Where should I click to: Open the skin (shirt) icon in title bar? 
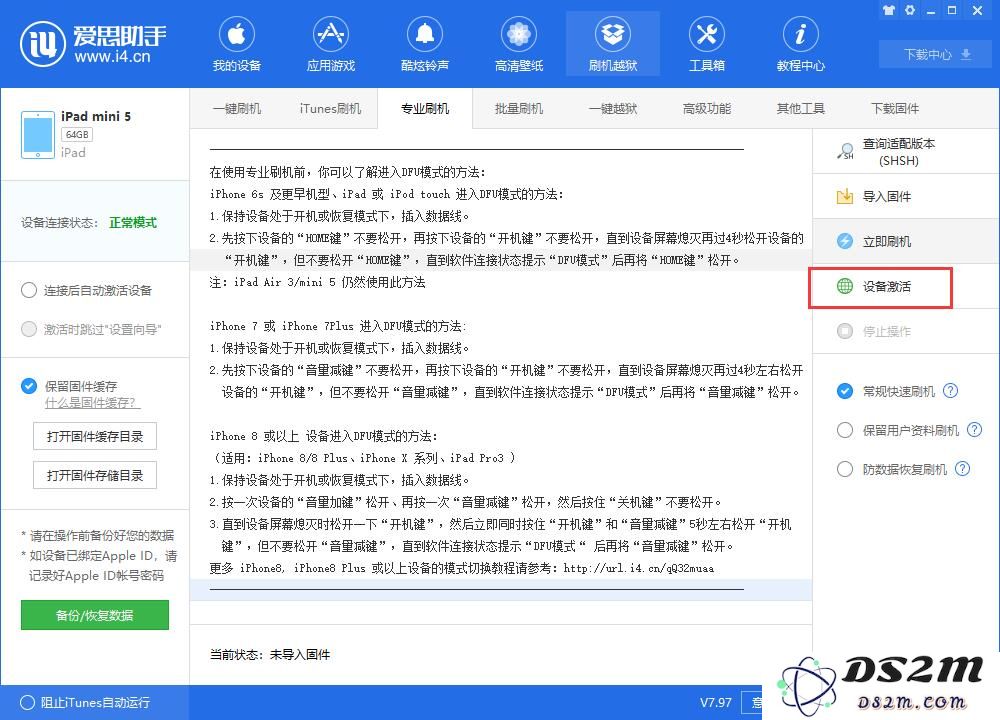(888, 10)
